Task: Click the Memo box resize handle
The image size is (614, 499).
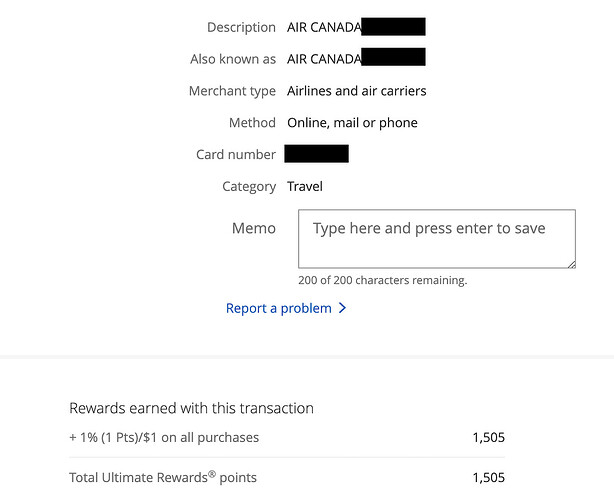Action: (570, 263)
